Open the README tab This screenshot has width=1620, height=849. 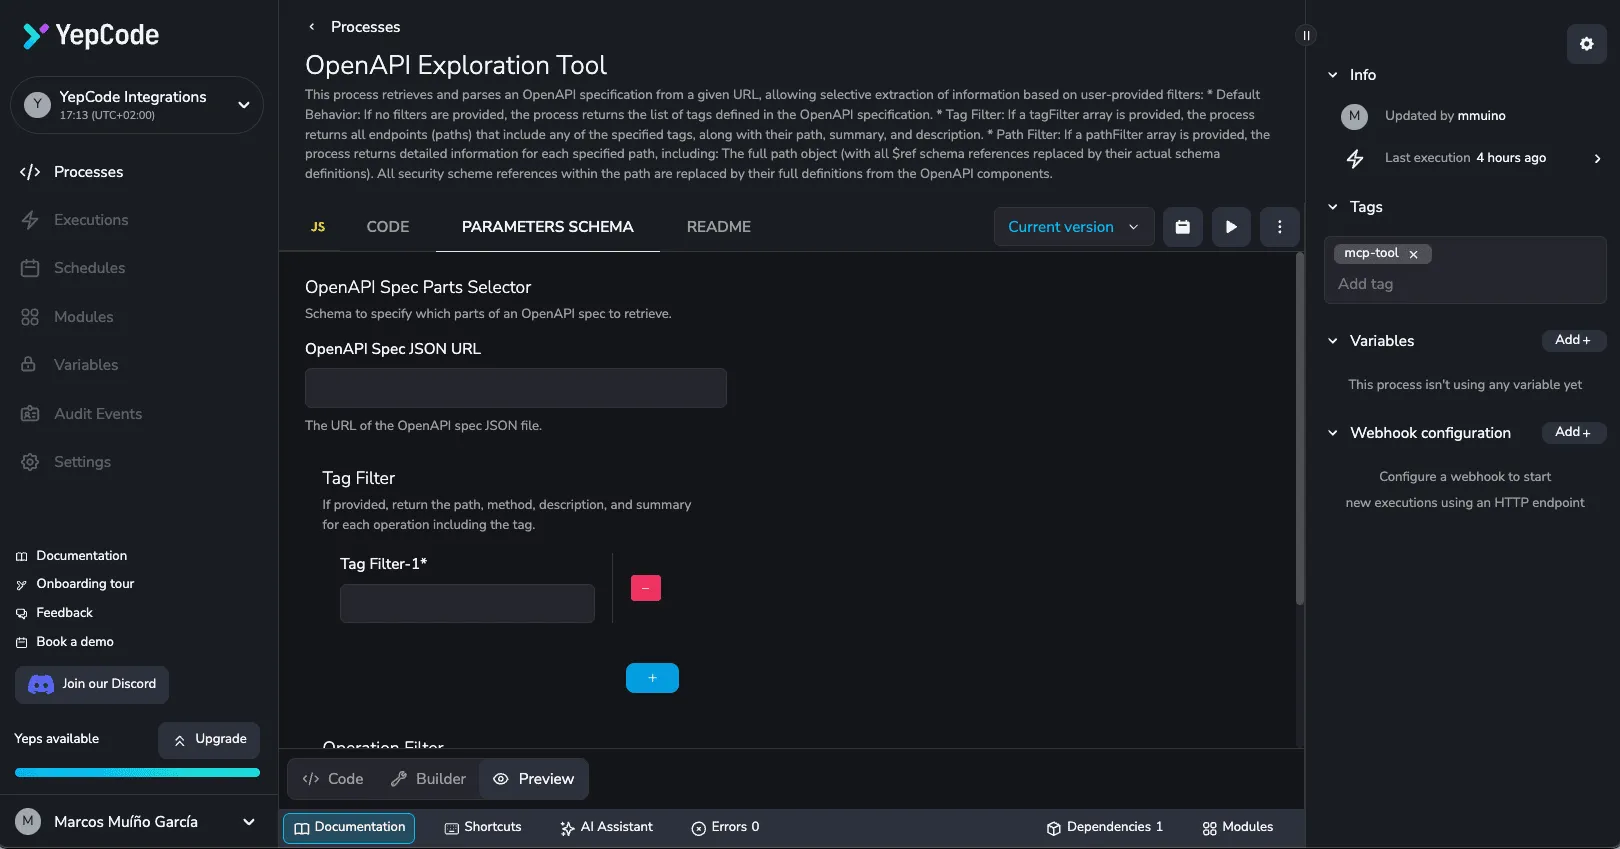(x=718, y=227)
